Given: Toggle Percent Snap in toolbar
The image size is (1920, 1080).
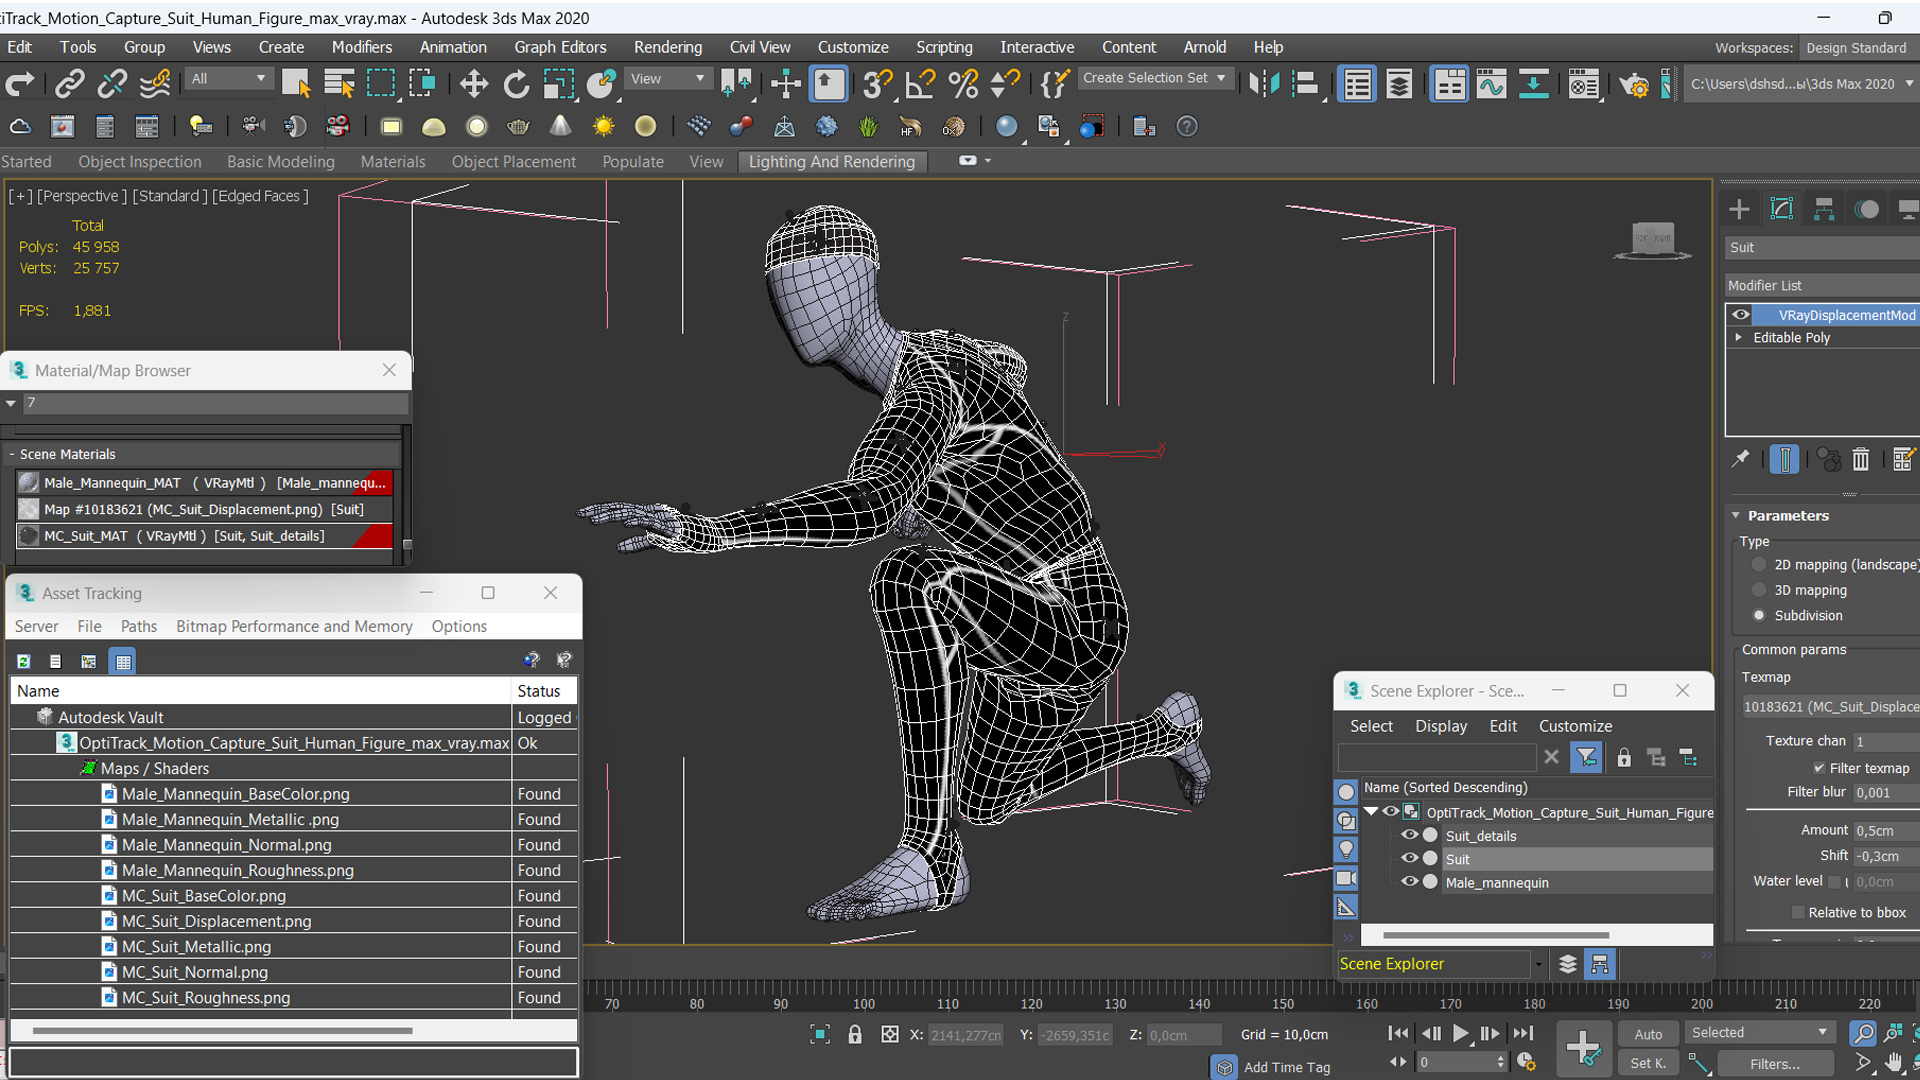Looking at the screenshot, I should click(963, 84).
